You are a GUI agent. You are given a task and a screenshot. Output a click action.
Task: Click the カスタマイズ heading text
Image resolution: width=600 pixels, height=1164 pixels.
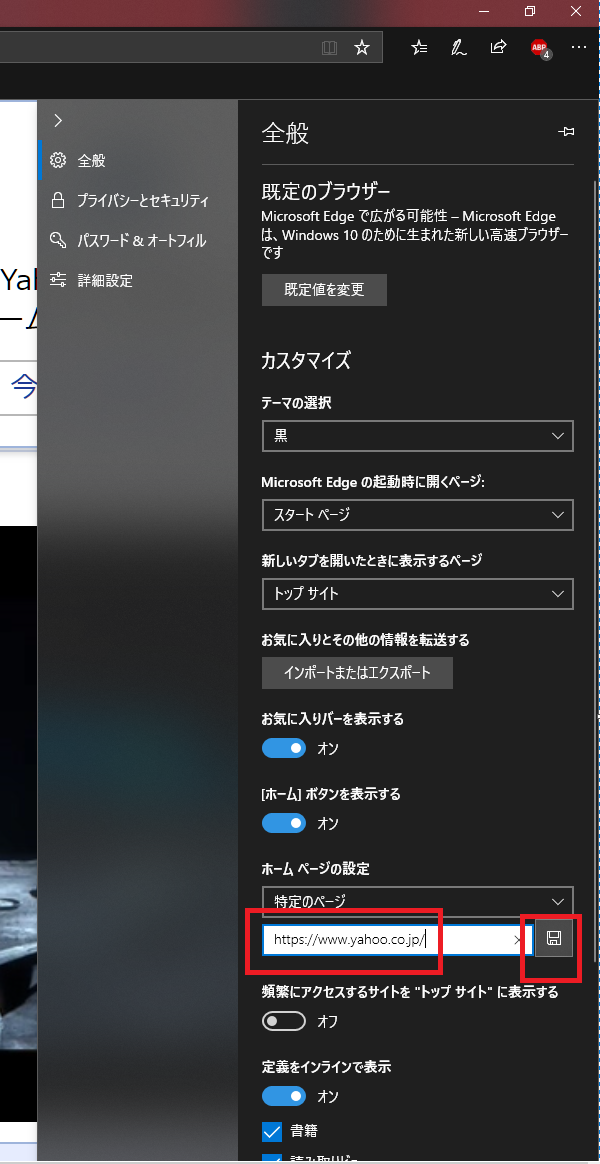(x=306, y=361)
